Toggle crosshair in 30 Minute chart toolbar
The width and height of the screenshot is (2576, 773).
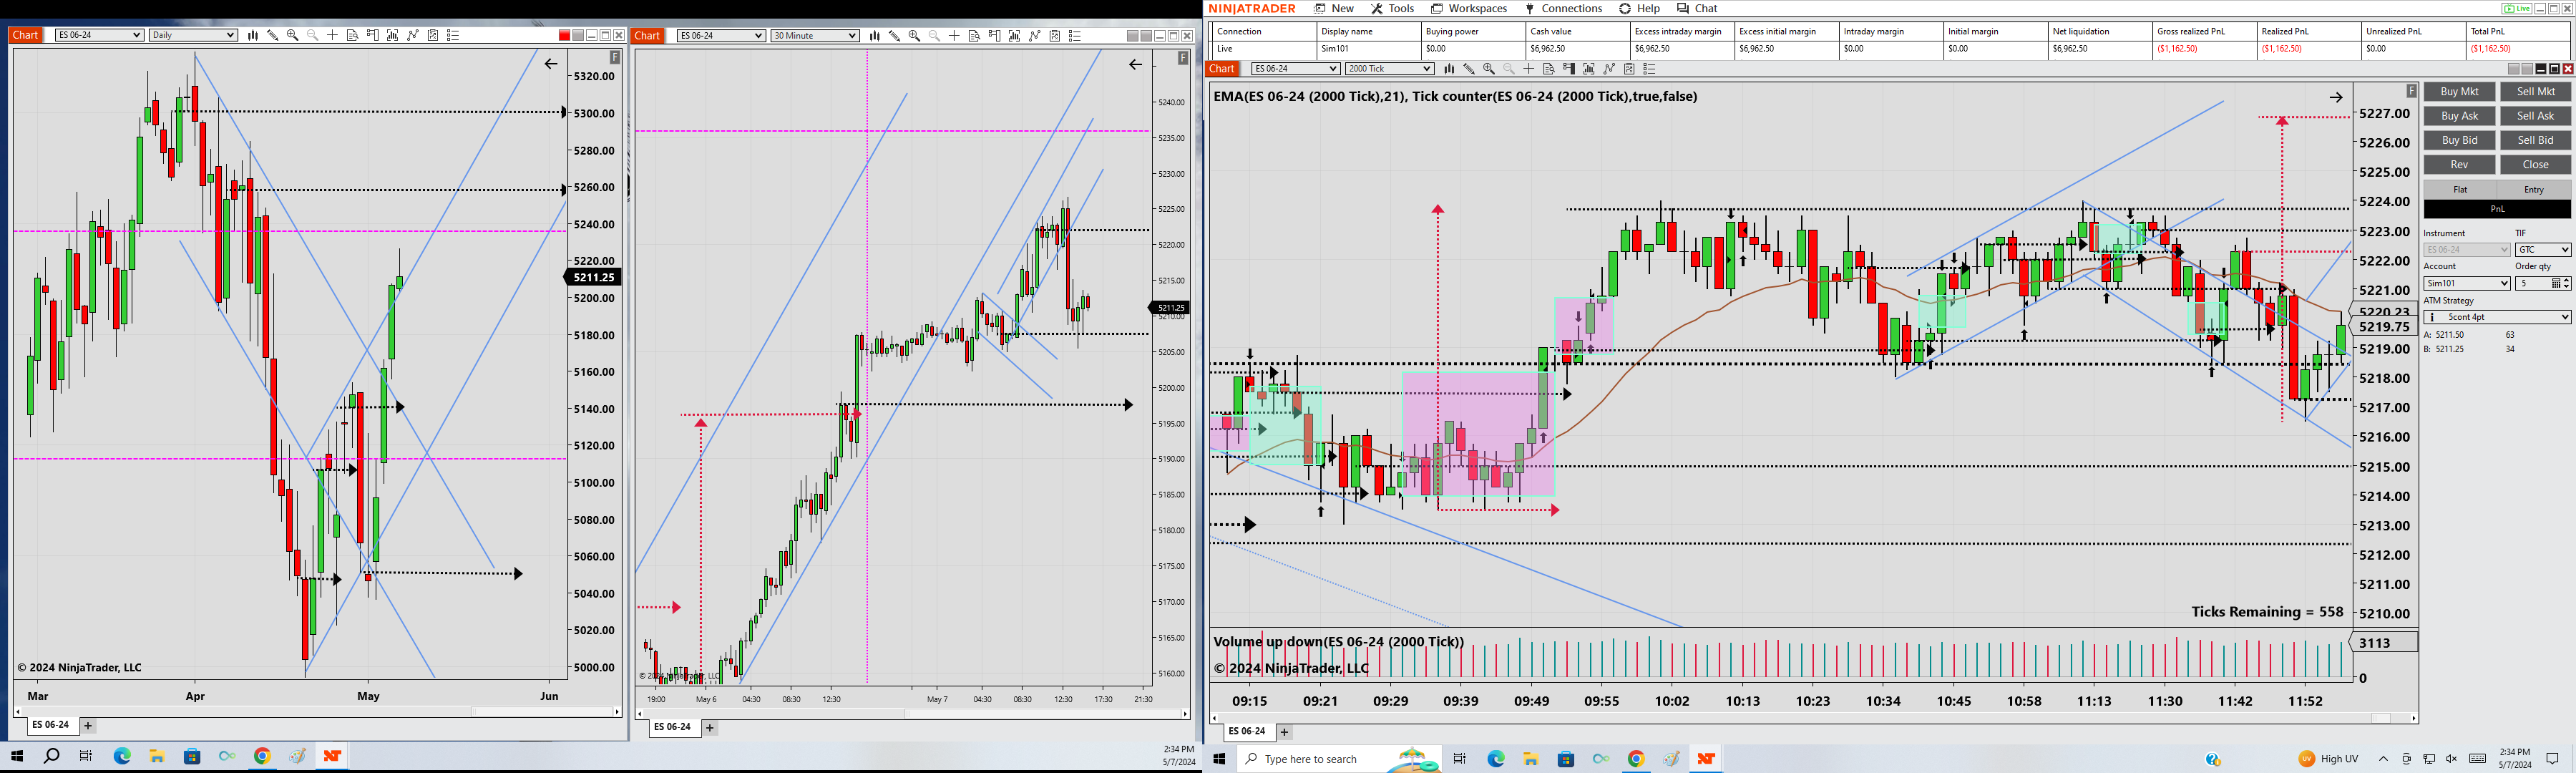(955, 36)
